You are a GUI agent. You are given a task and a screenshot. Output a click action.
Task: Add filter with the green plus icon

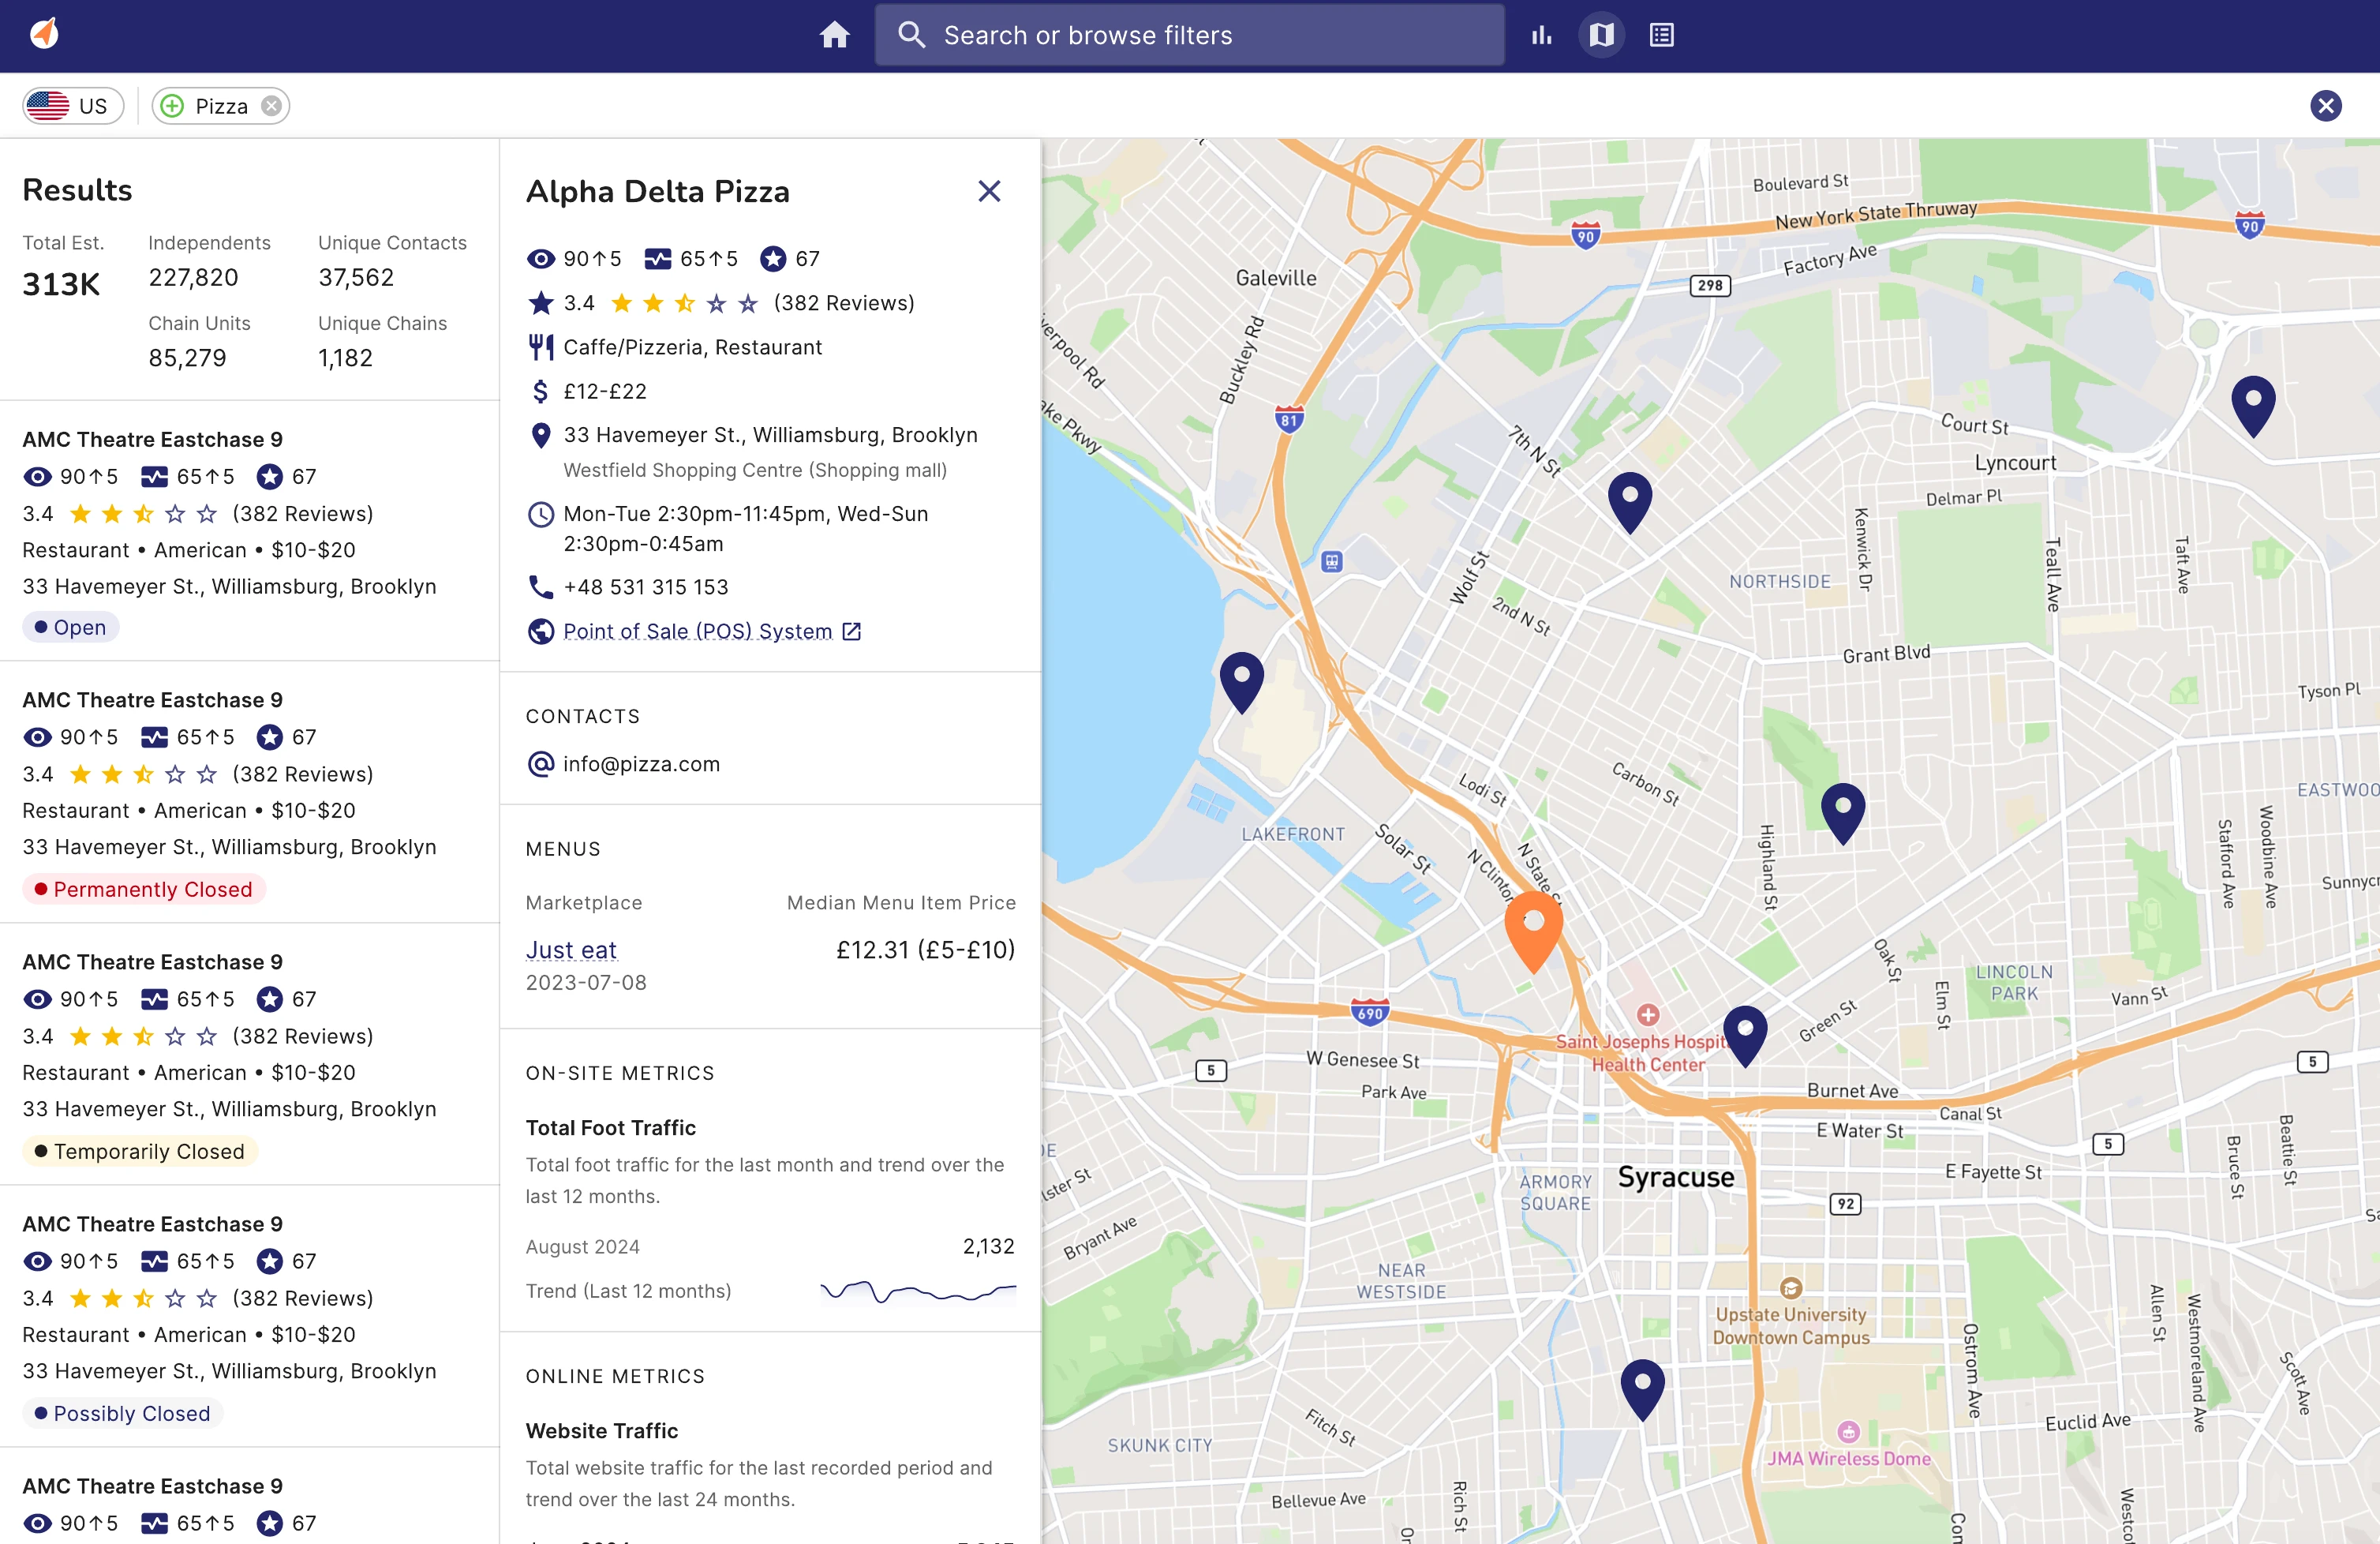(x=172, y=106)
